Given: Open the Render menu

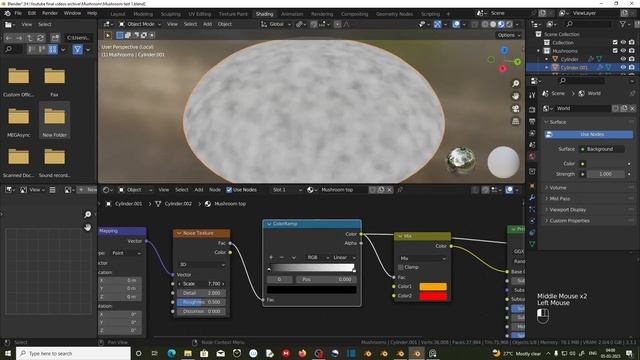Looking at the screenshot, I should [50, 13].
